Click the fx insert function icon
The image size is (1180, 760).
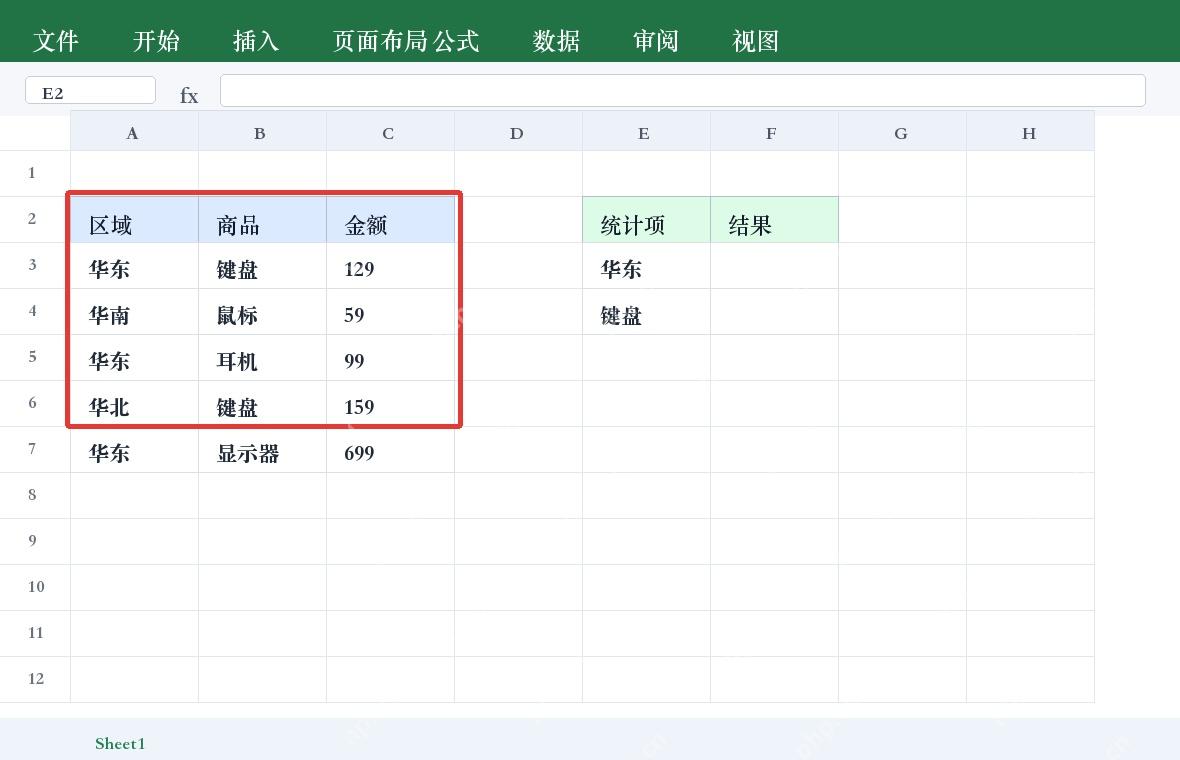pyautogui.click(x=189, y=96)
